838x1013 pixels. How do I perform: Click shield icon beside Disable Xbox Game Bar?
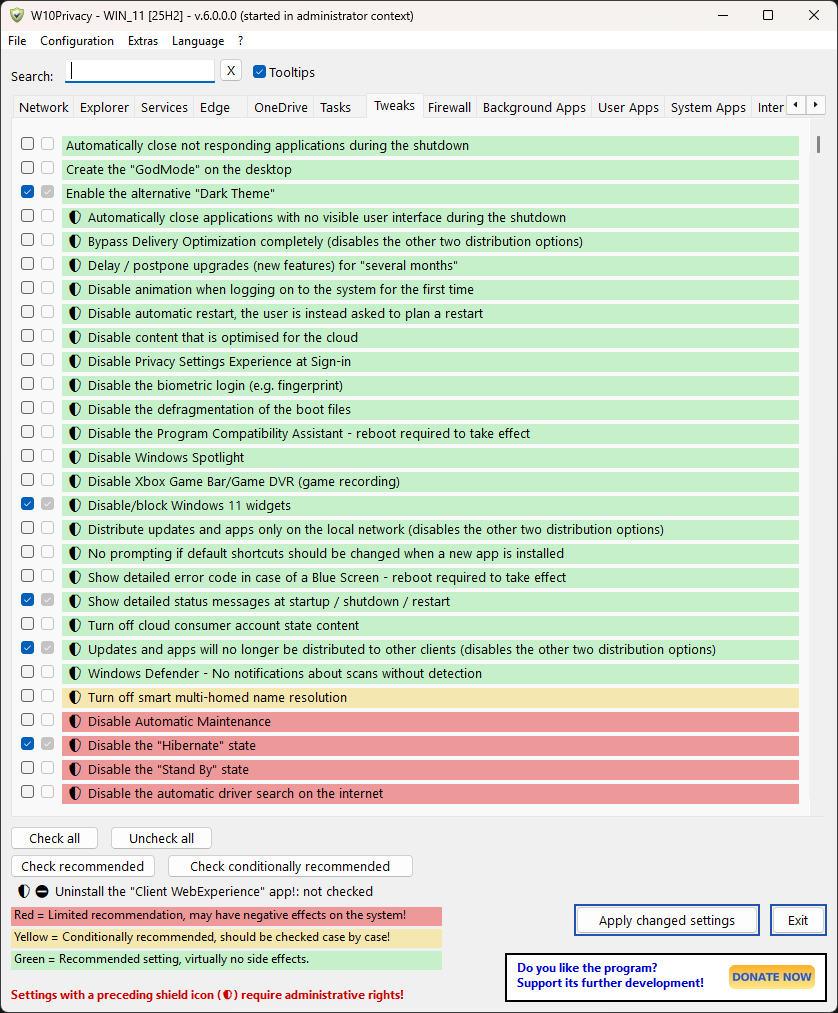tap(75, 481)
